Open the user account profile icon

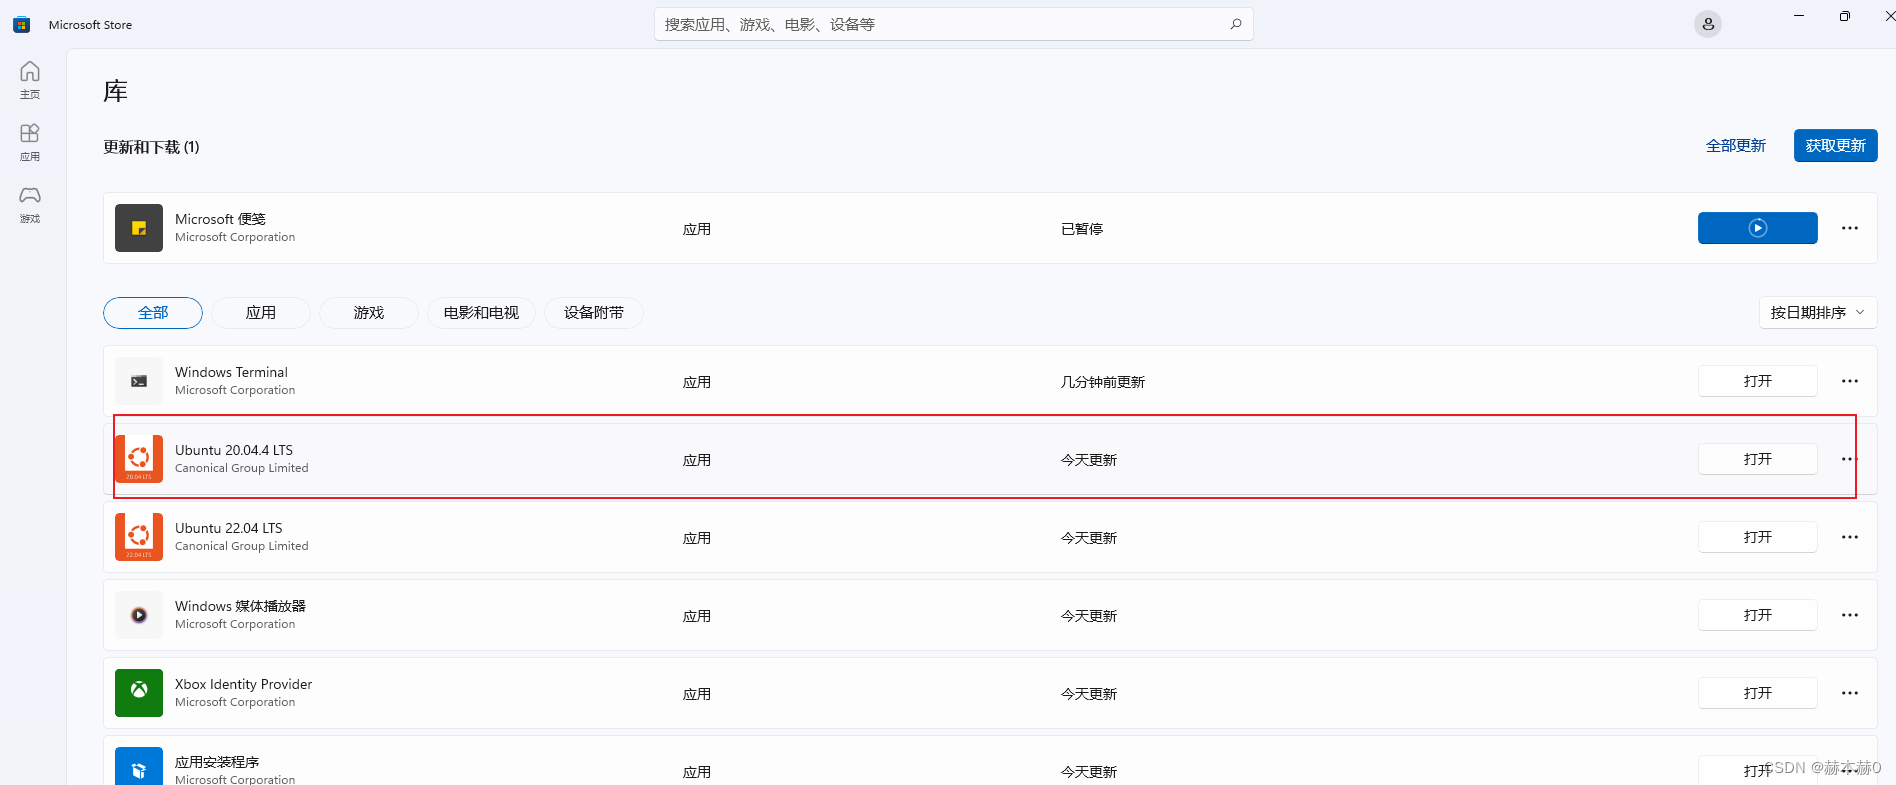pyautogui.click(x=1708, y=24)
